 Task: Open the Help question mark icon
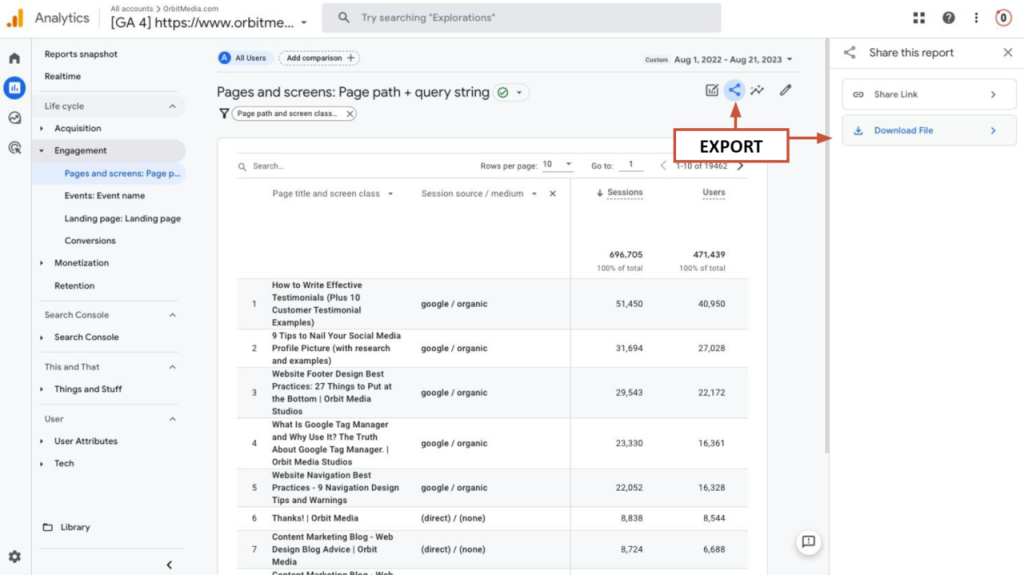[x=948, y=18]
